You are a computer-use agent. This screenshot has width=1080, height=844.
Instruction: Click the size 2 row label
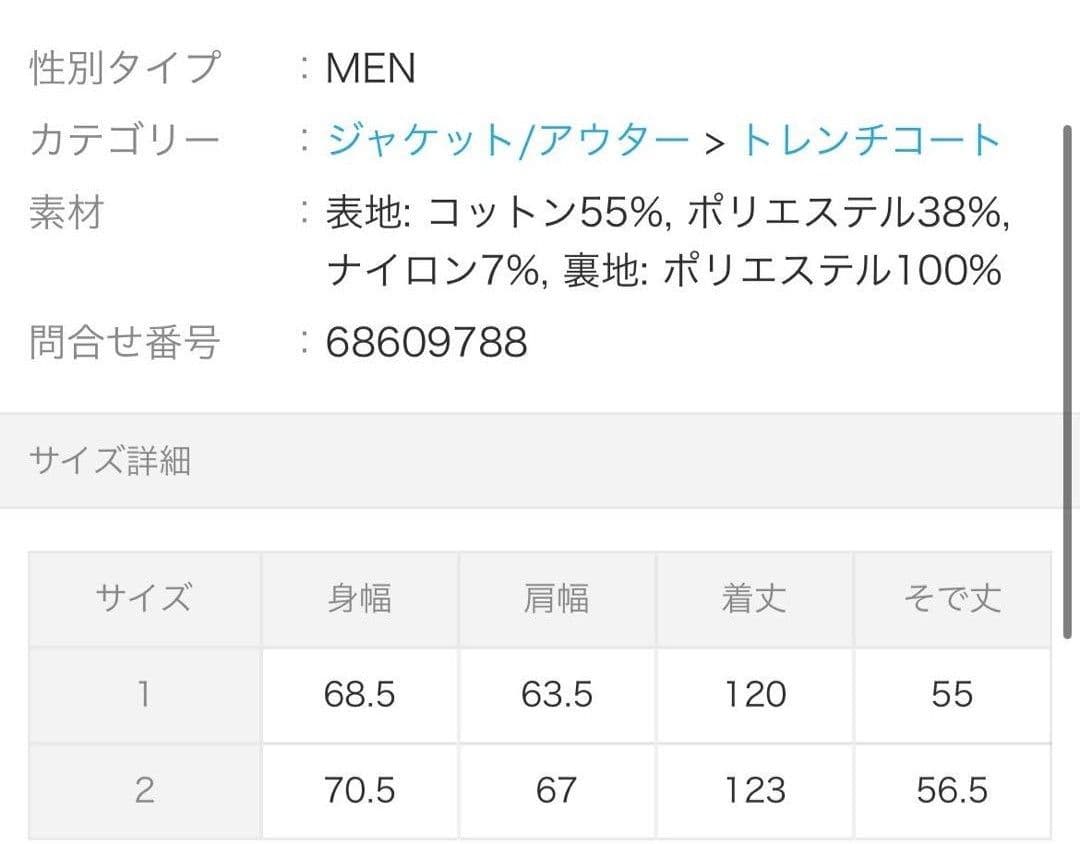[144, 790]
